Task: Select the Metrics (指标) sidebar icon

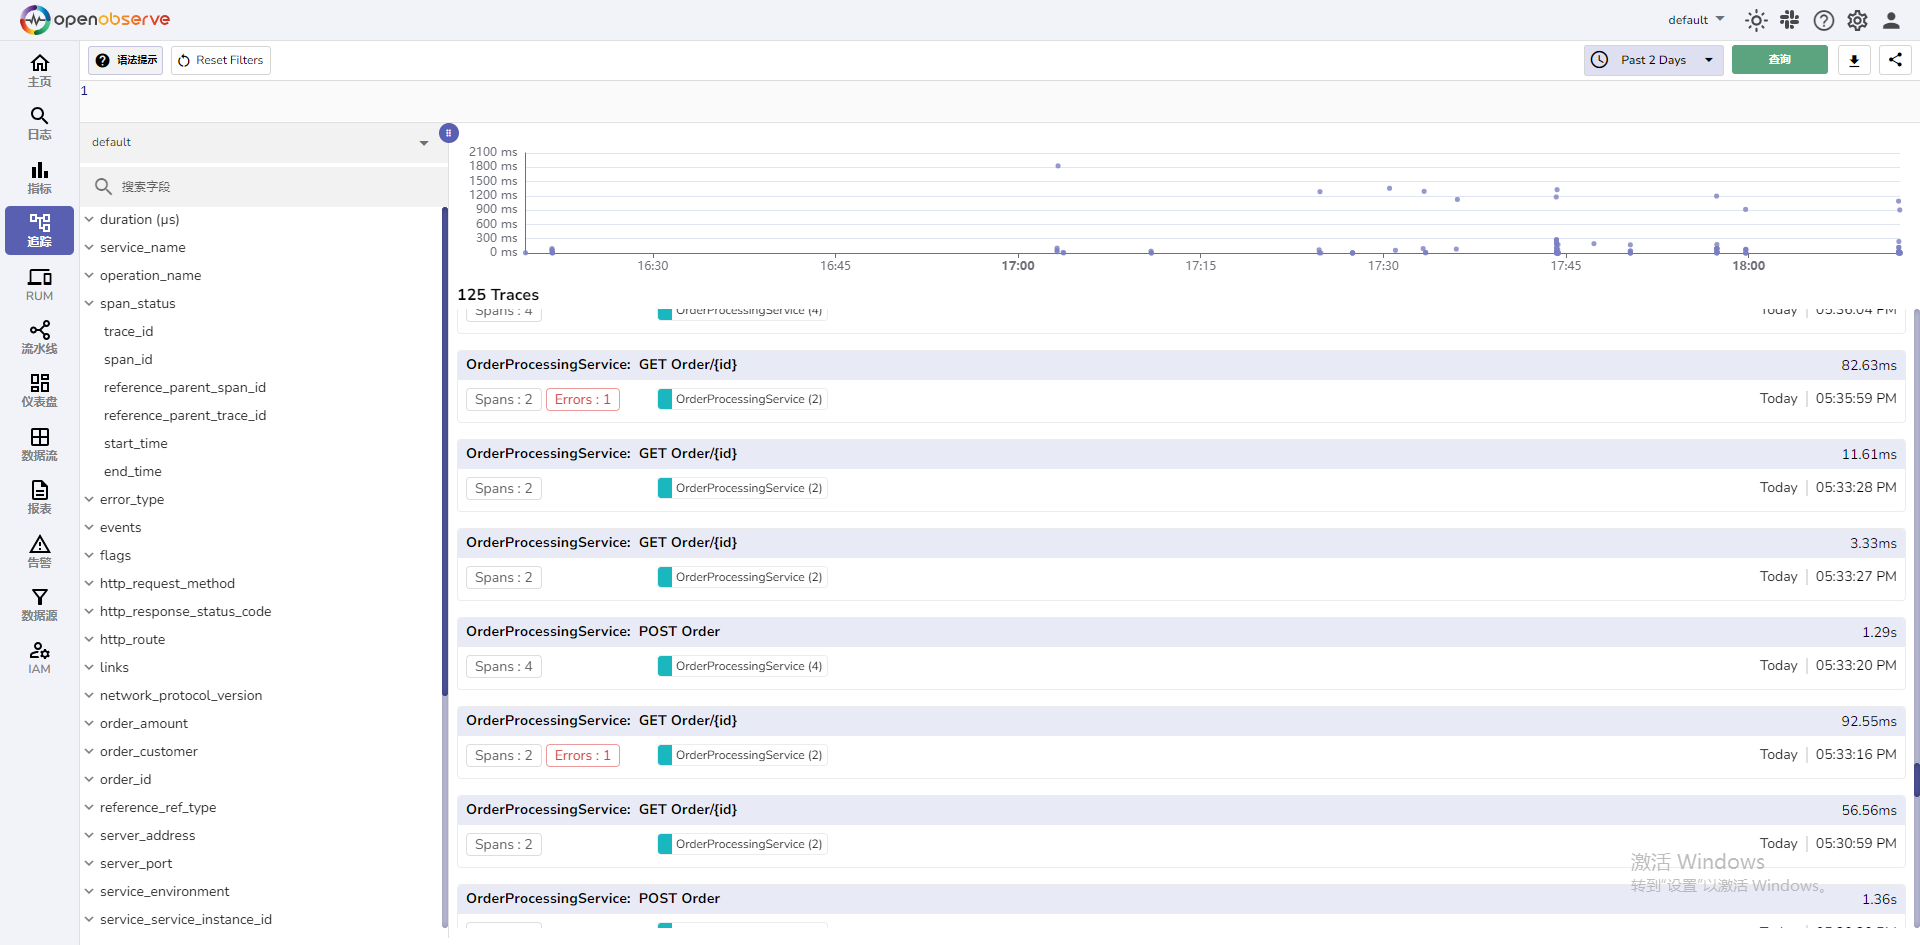Action: (x=39, y=177)
